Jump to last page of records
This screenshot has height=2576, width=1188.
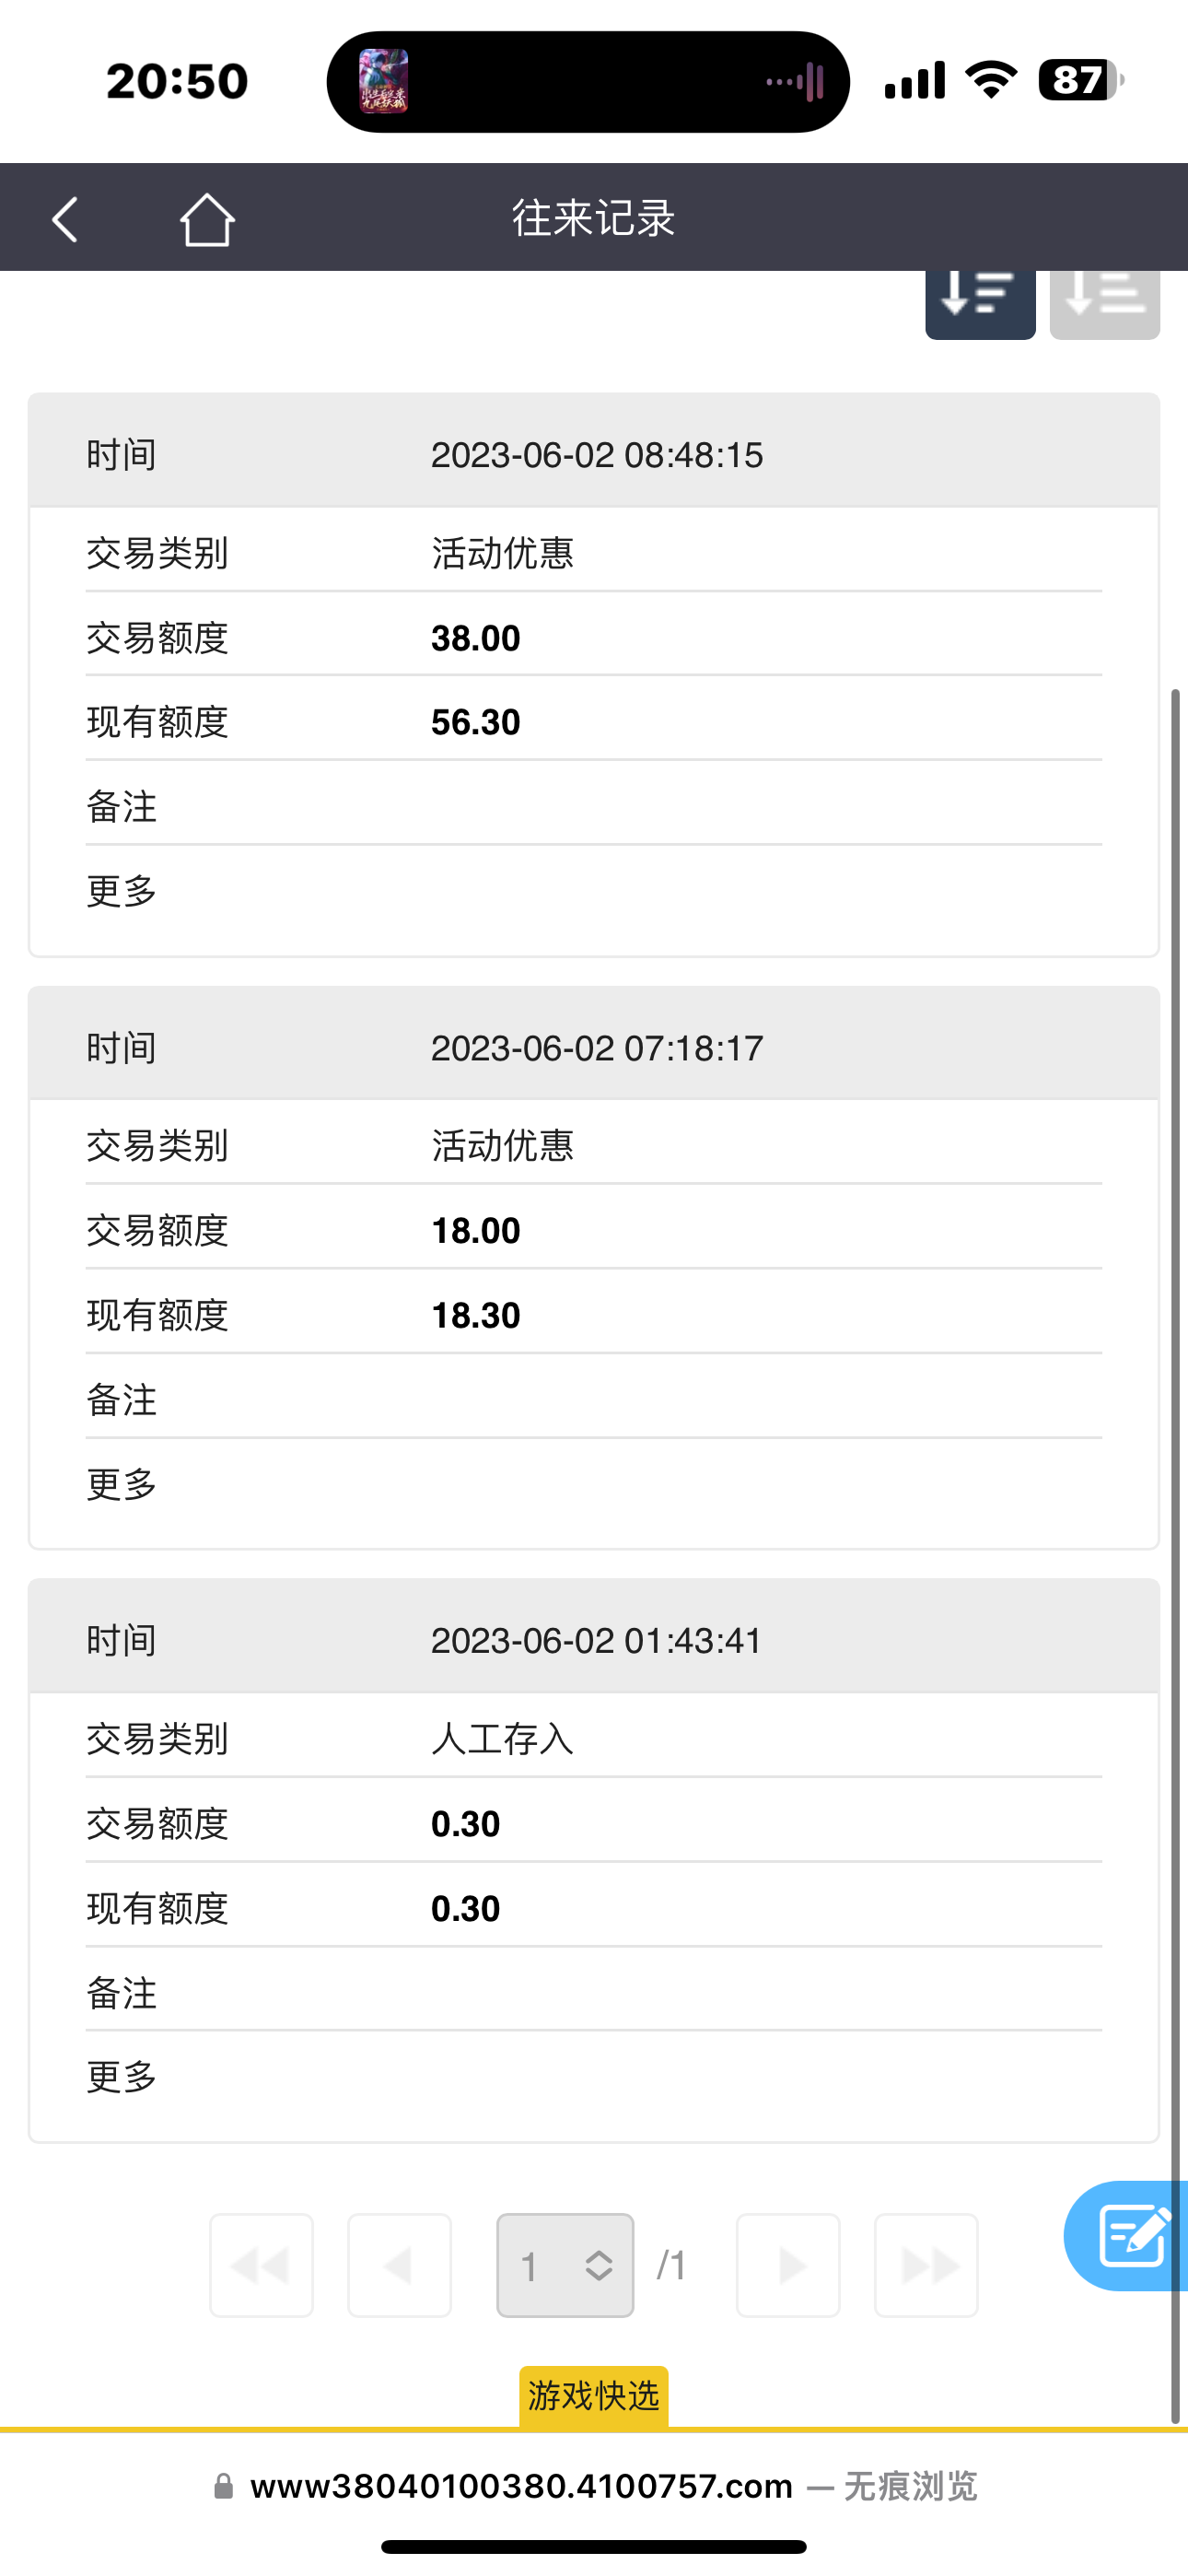(x=926, y=2265)
